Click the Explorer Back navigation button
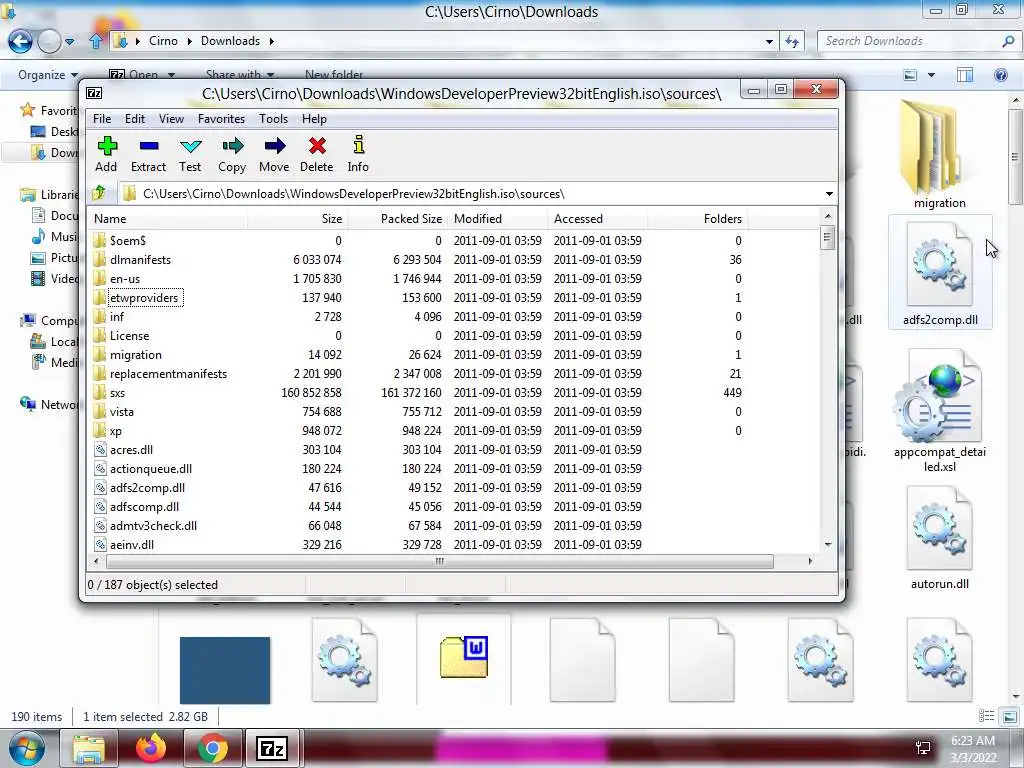Image resolution: width=1024 pixels, height=768 pixels. (20, 41)
